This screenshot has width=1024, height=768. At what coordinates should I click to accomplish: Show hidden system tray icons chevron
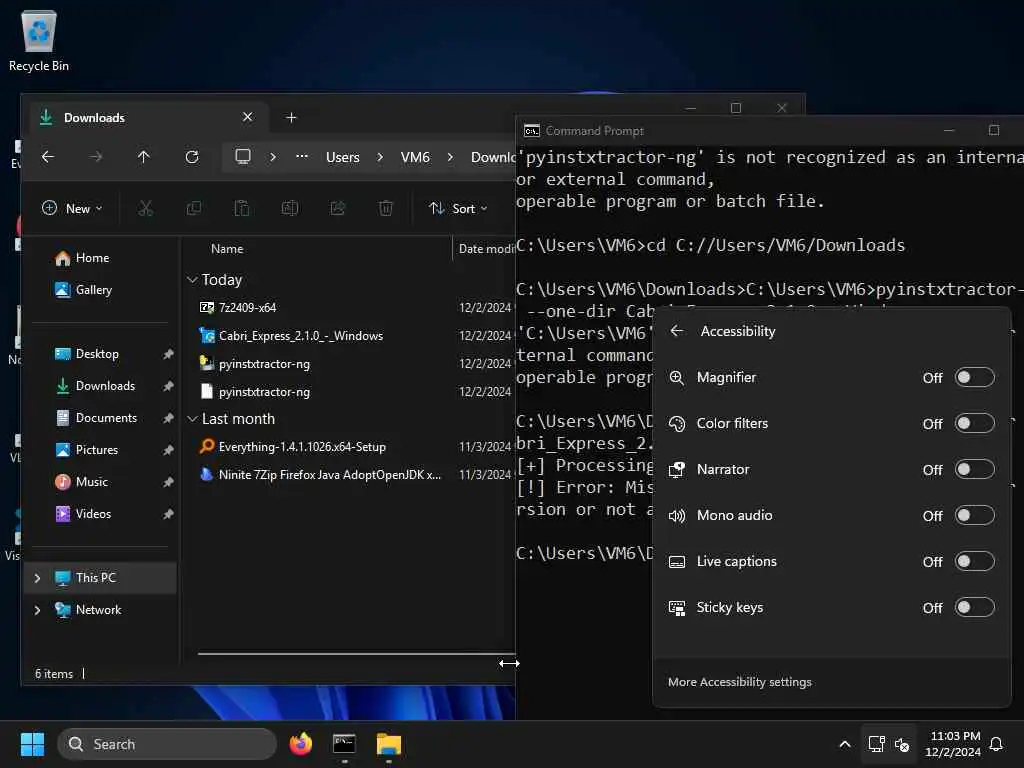pos(844,744)
